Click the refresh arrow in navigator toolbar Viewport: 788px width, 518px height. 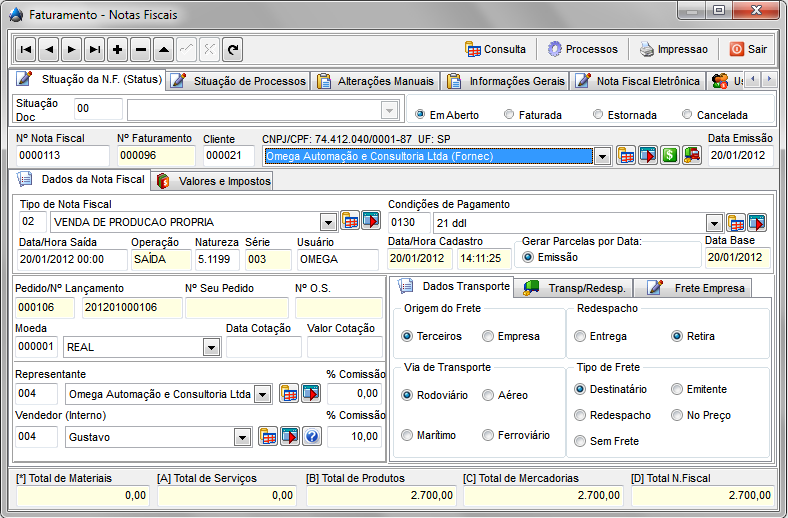click(x=232, y=49)
